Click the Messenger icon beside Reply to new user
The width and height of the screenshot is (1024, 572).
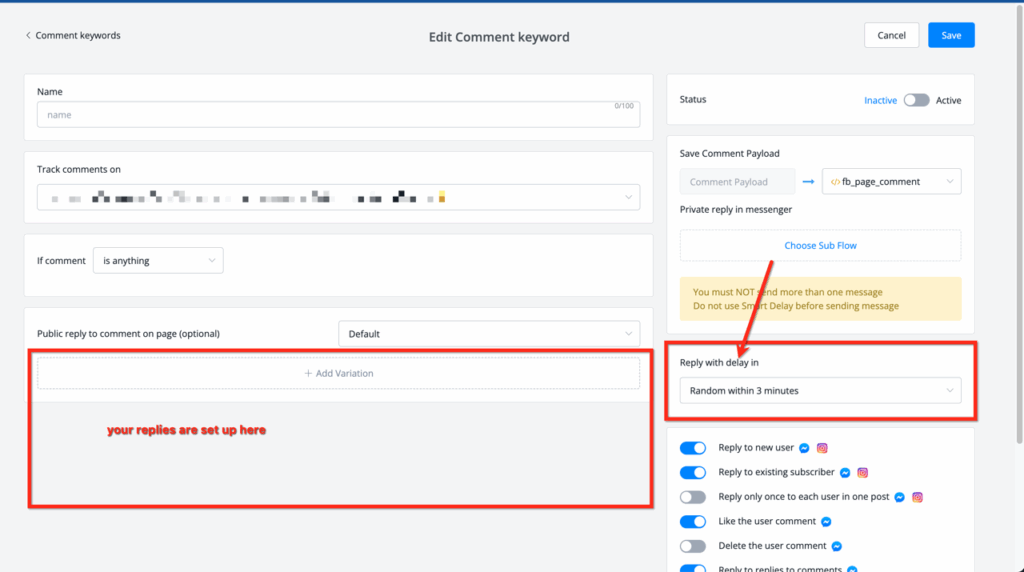804,449
